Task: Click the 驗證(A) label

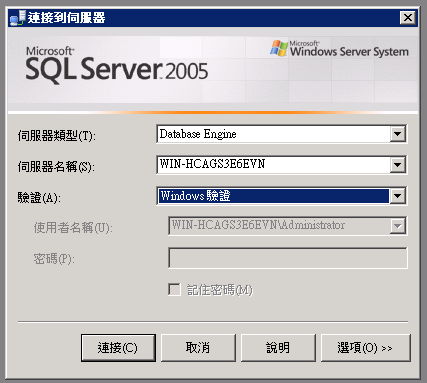Action: click(x=39, y=198)
